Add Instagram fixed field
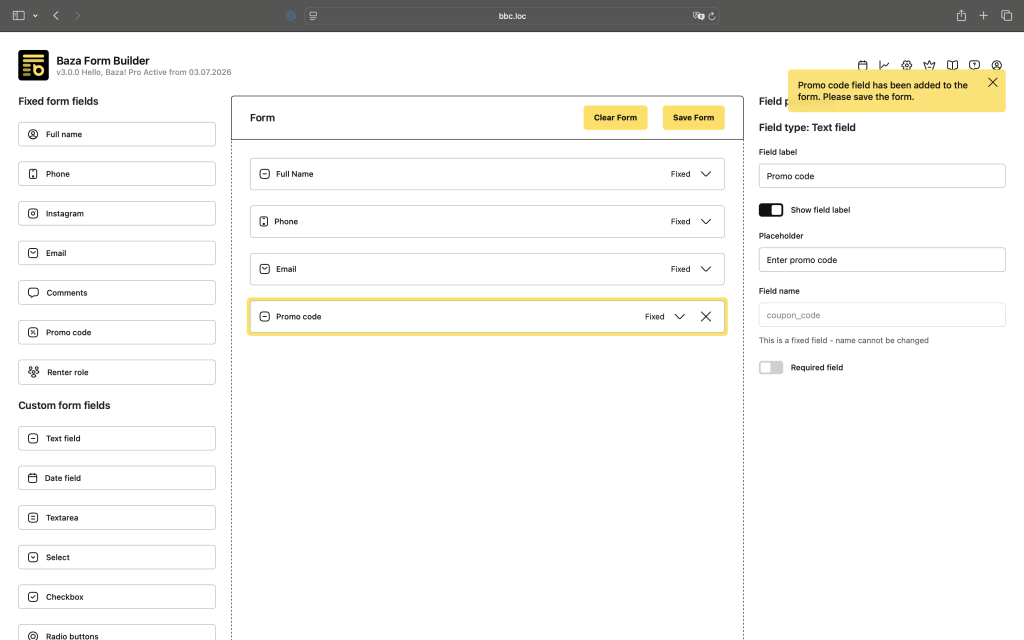 tap(117, 214)
